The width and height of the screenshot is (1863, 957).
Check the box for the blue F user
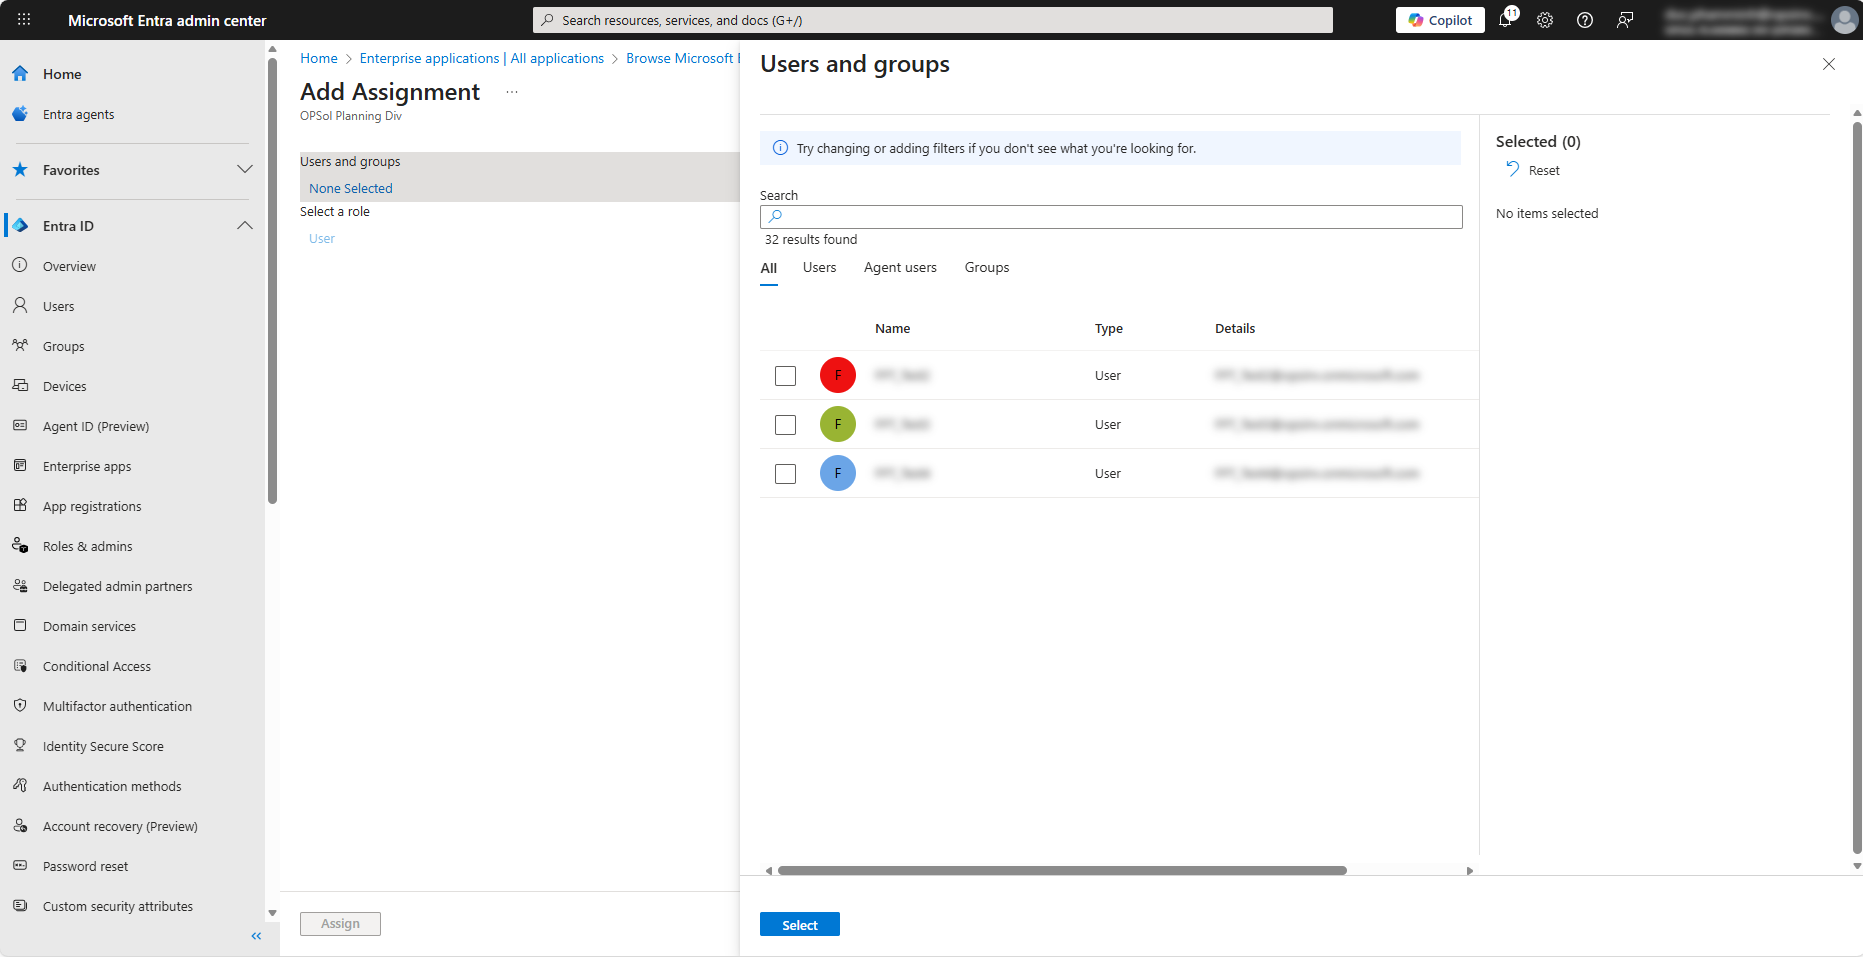(785, 474)
